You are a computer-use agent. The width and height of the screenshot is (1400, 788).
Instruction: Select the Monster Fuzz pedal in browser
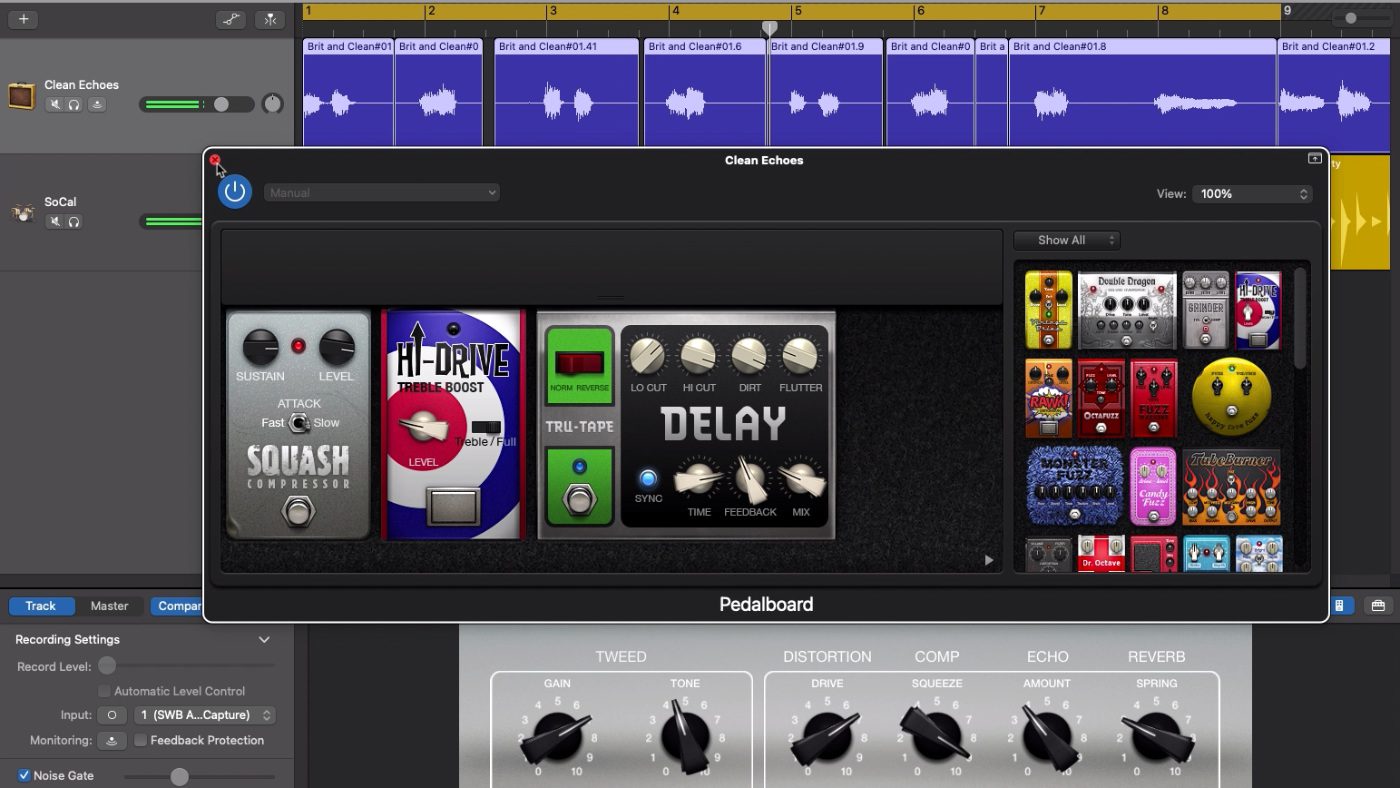1074,486
